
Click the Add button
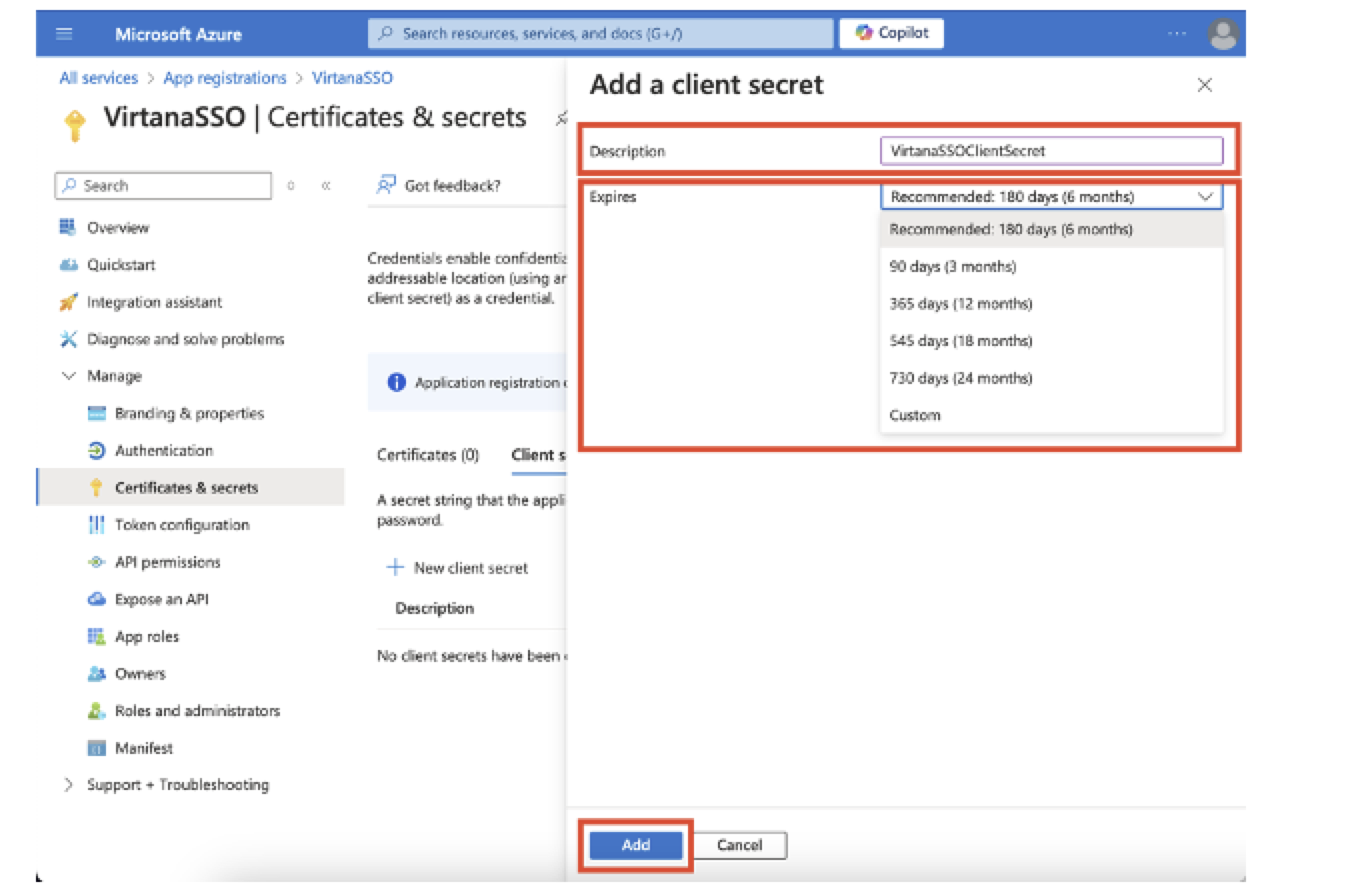(636, 845)
